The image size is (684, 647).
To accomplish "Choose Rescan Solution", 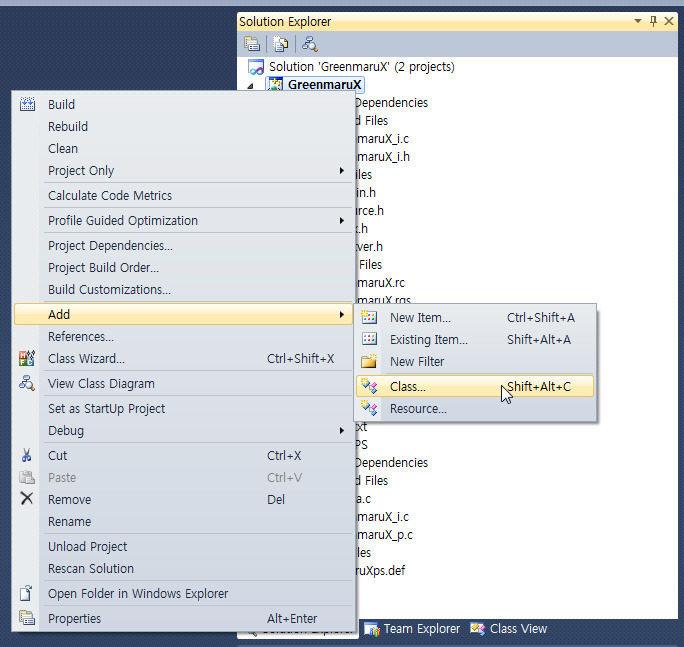I will (x=183, y=568).
